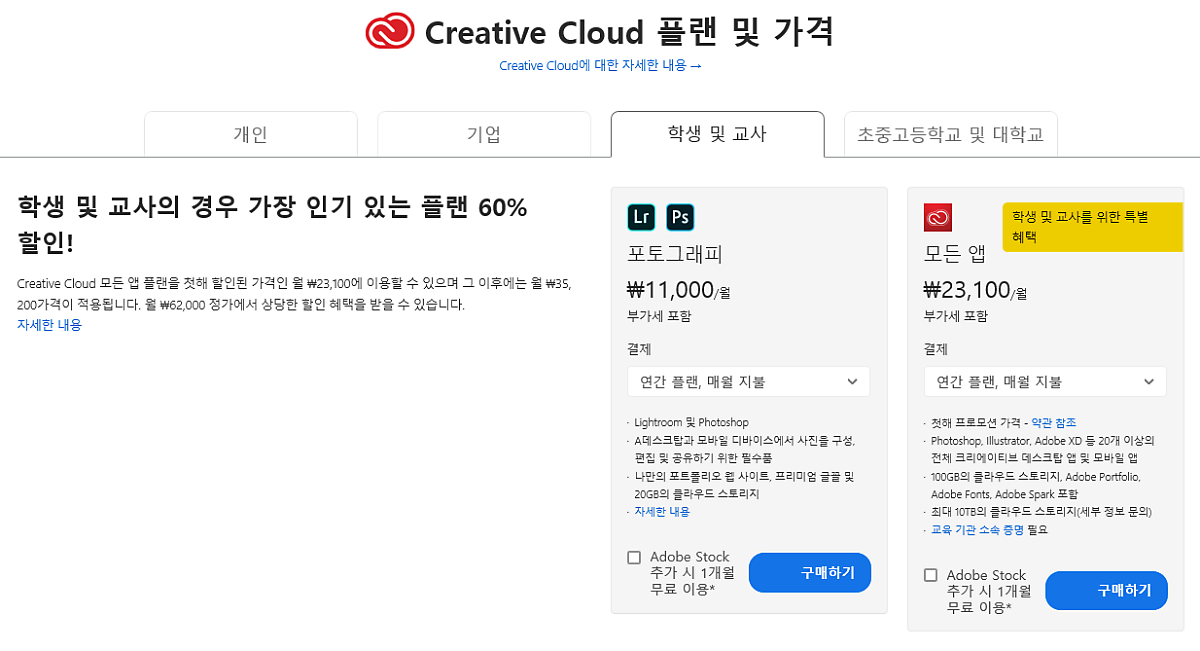
Task: Click the 나만의 포트폴리오 웹 사이트 feature line
Action: [744, 485]
